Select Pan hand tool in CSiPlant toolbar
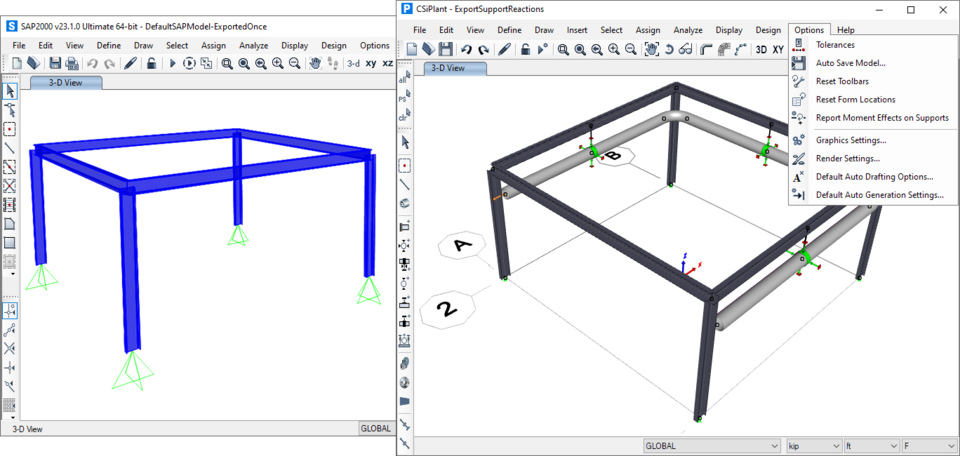Image resolution: width=960 pixels, height=456 pixels. coord(652,50)
